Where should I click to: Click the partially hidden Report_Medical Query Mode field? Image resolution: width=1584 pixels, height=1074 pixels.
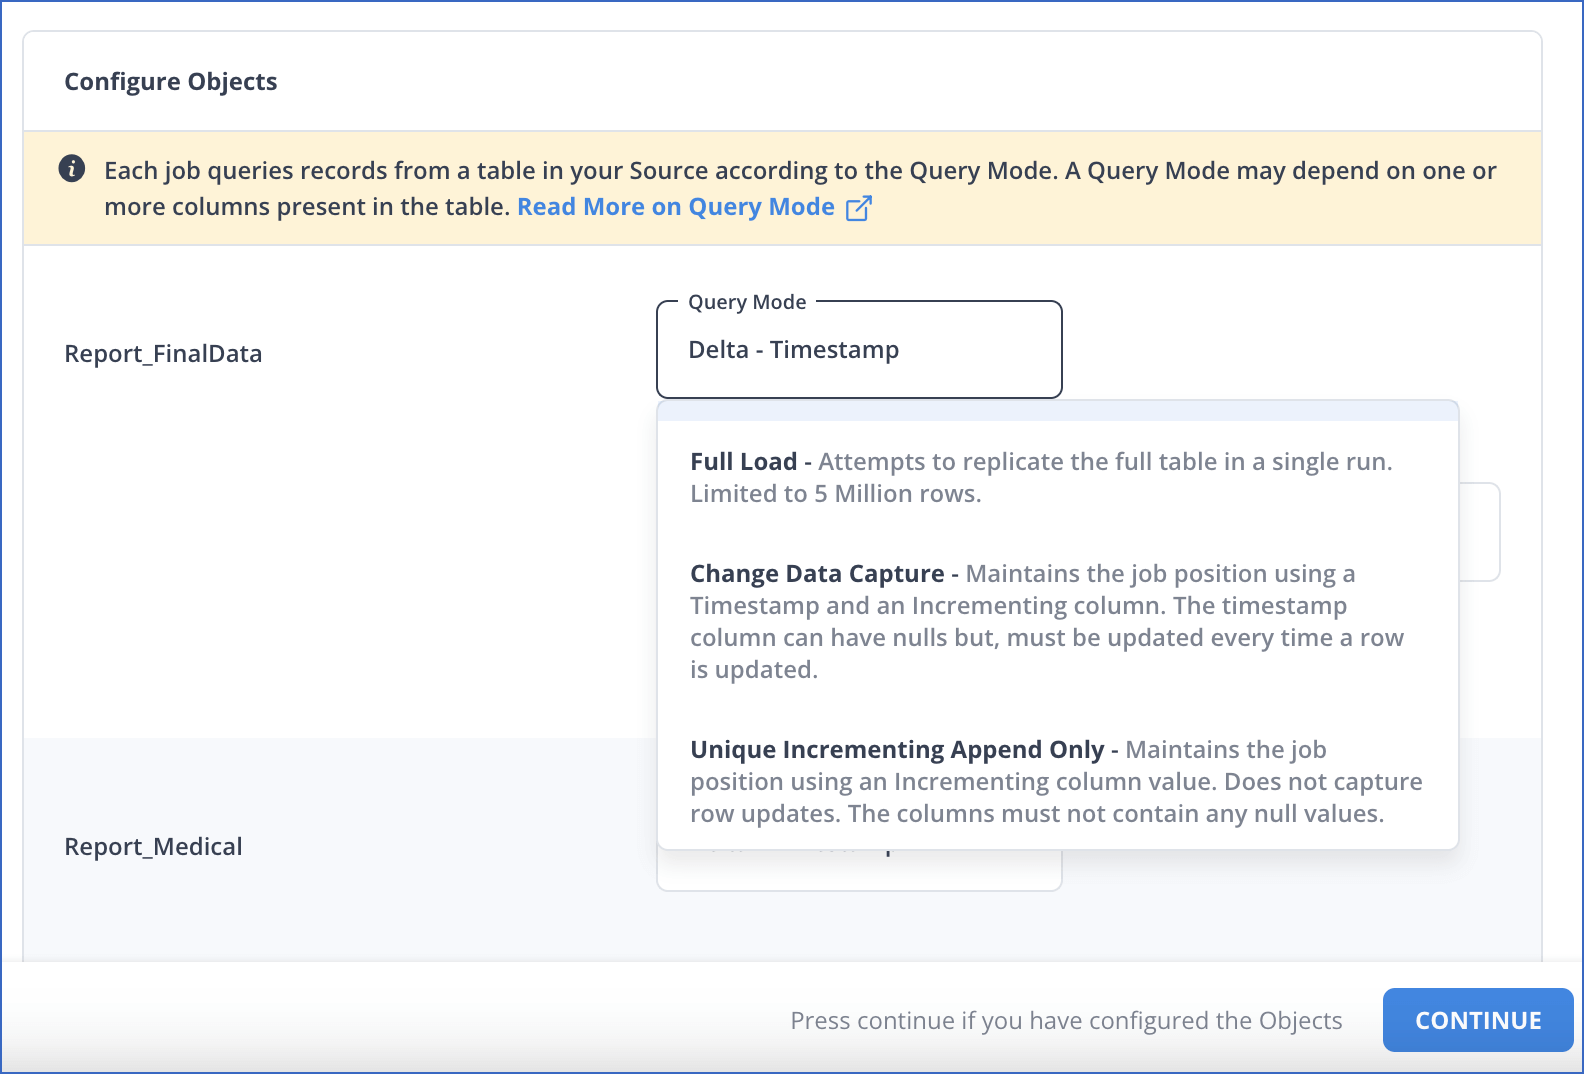click(x=859, y=871)
